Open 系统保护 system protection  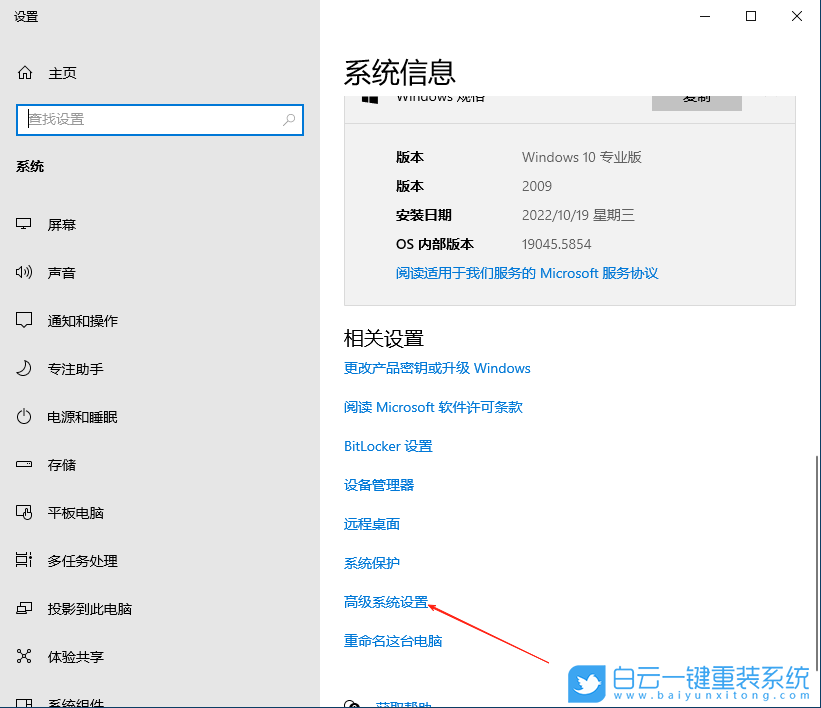click(371, 563)
